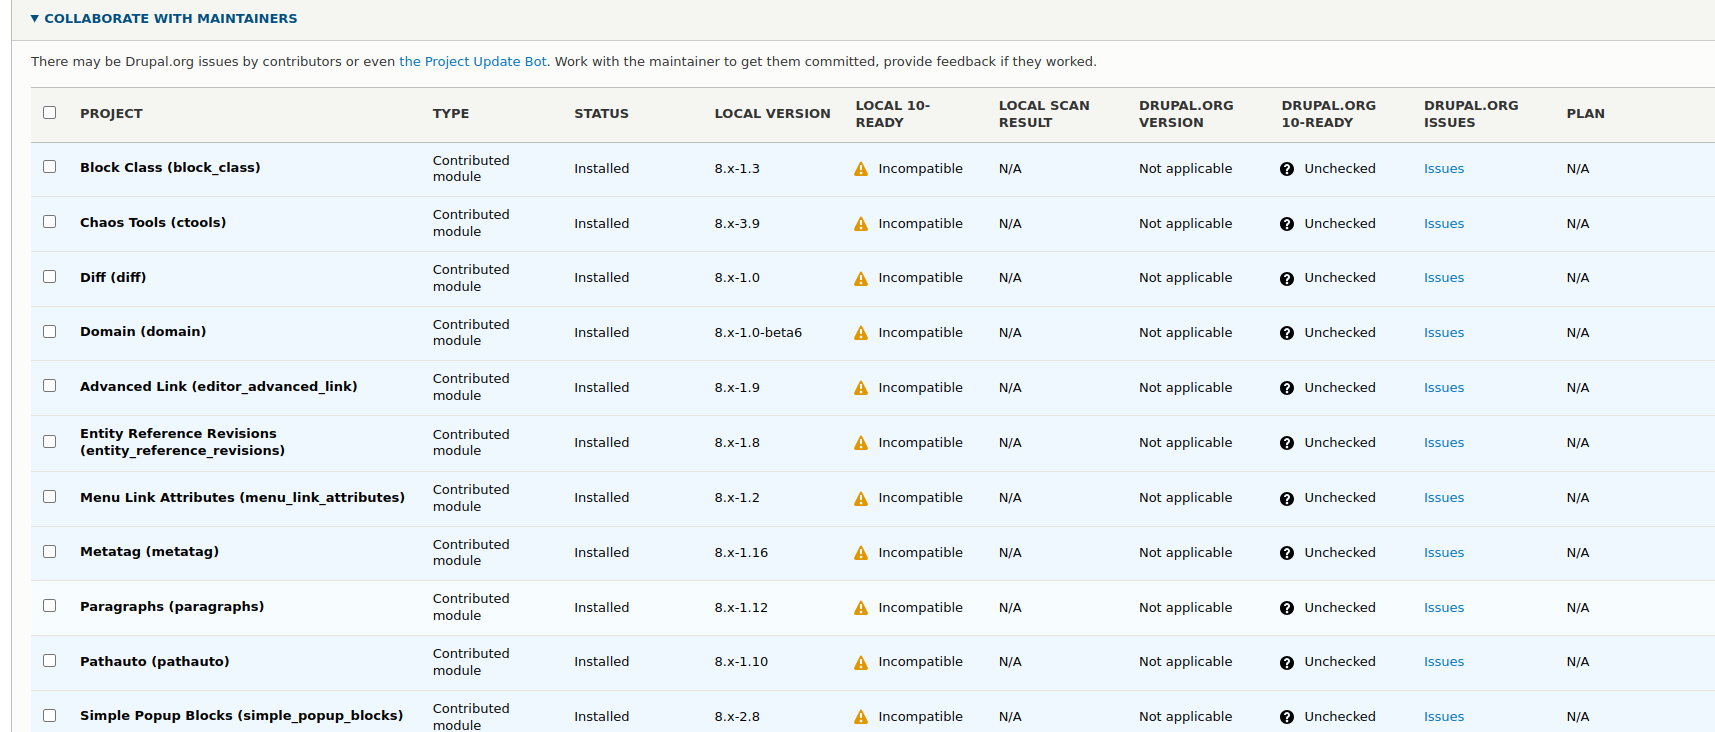1715x732 pixels.
Task: Click the Drupal.org 10-Ready column header
Action: click(1328, 114)
